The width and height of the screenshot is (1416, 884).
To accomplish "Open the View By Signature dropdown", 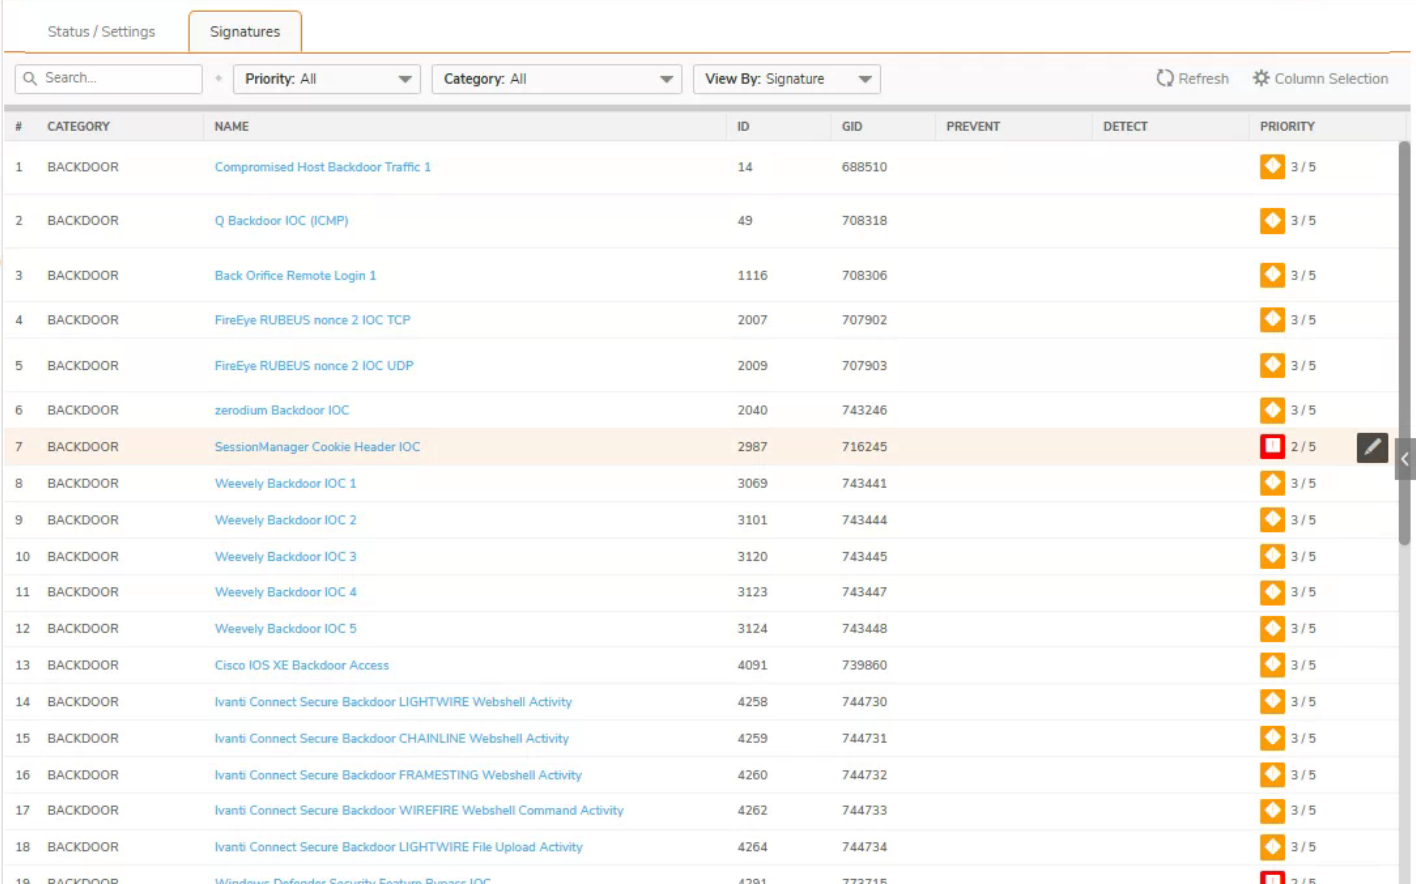I will point(786,79).
